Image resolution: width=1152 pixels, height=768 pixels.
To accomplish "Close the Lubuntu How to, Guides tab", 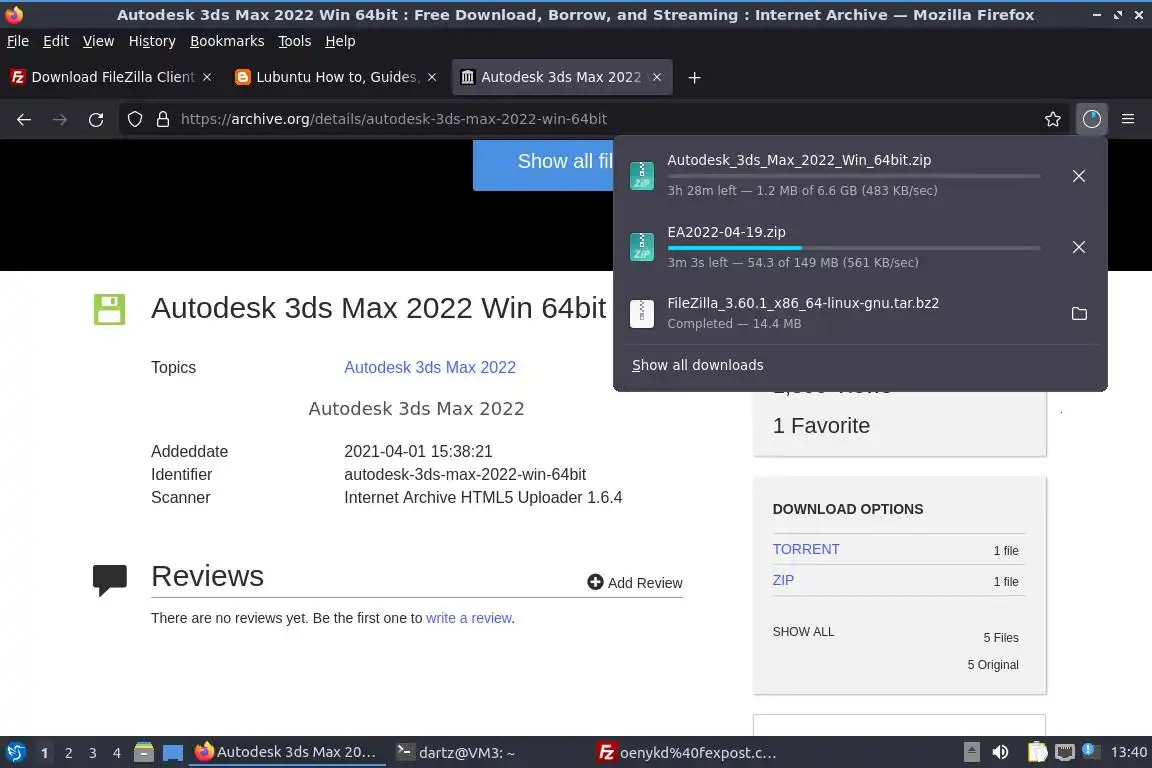I will [x=432, y=77].
